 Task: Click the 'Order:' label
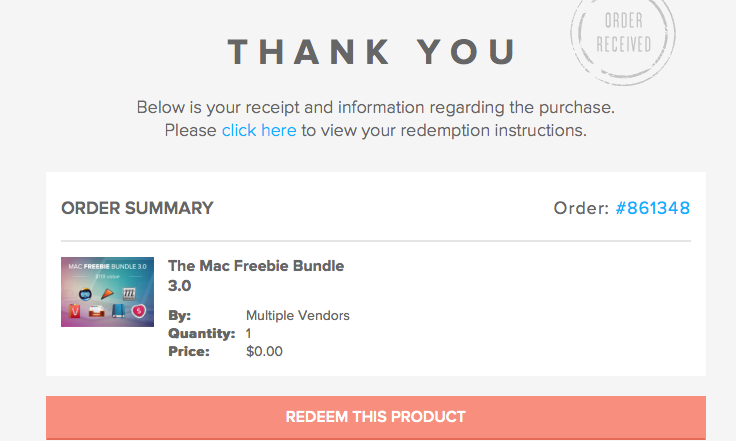[581, 208]
